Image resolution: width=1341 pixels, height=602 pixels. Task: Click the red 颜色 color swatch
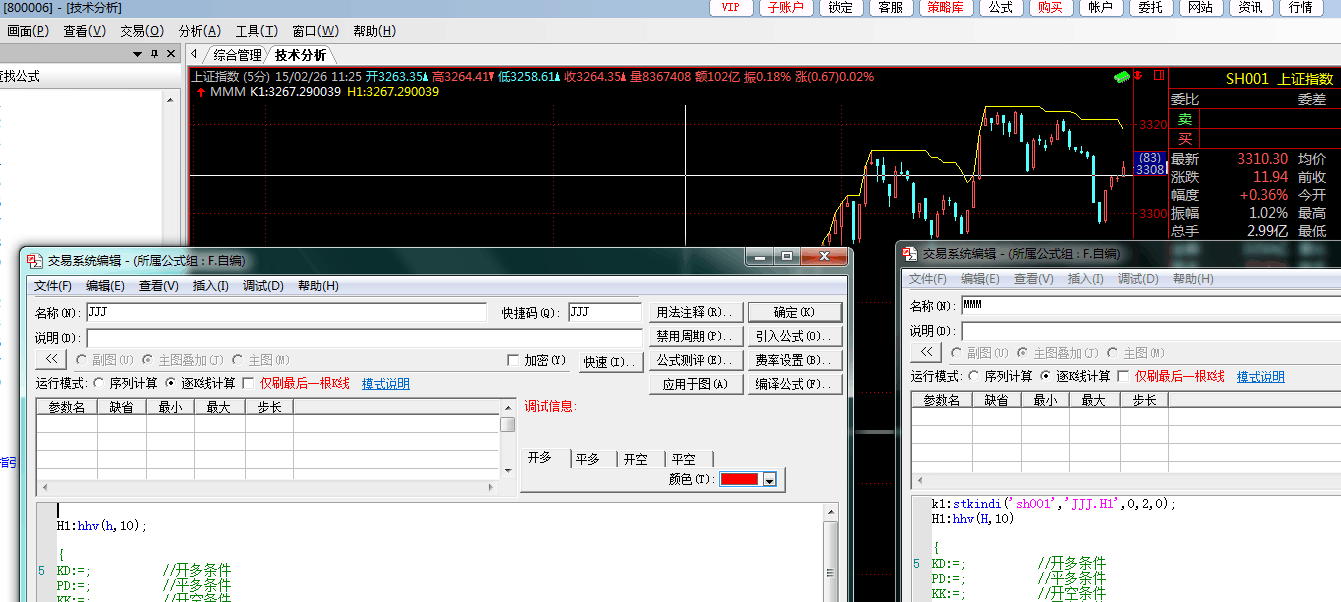(740, 480)
